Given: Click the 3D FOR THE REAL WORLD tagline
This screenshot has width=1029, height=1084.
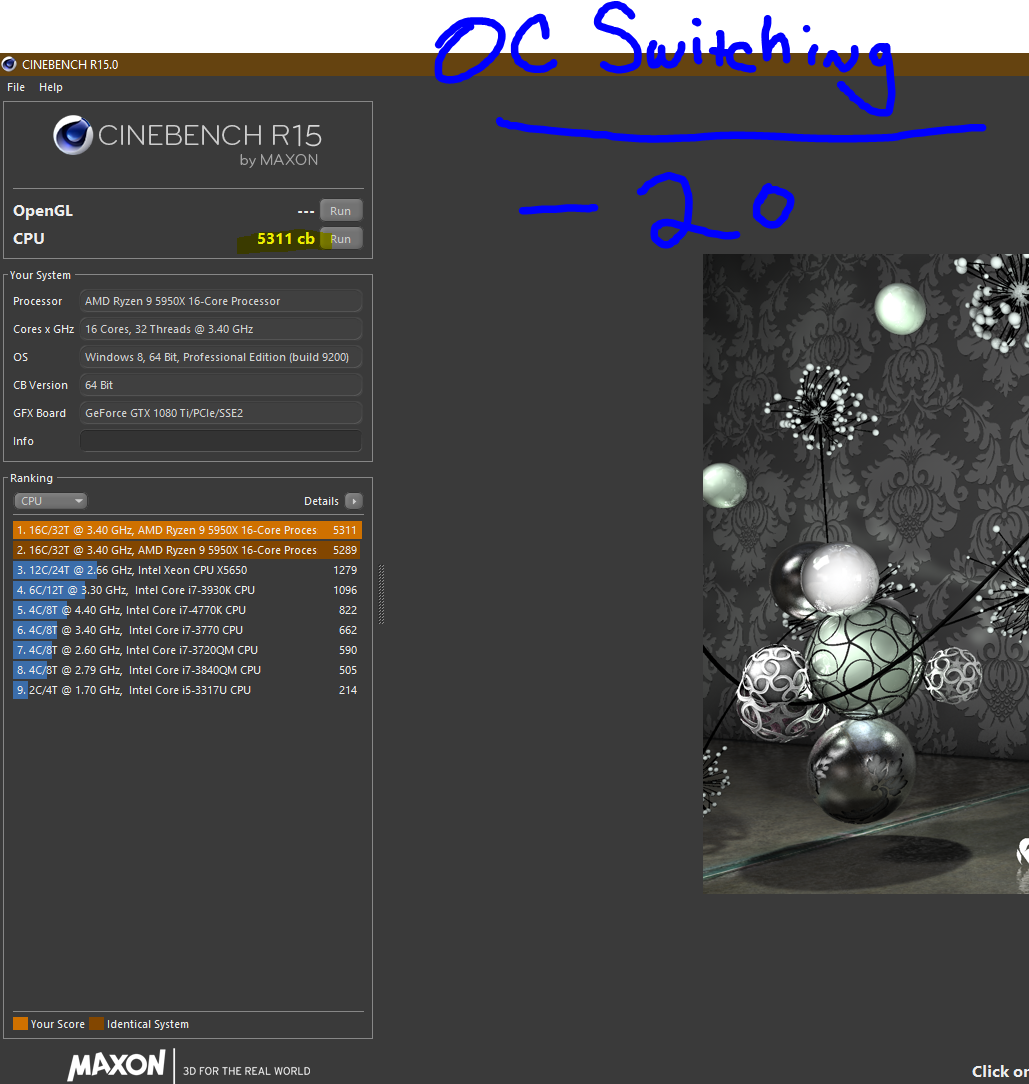Looking at the screenshot, I should pyautogui.click(x=247, y=1071).
